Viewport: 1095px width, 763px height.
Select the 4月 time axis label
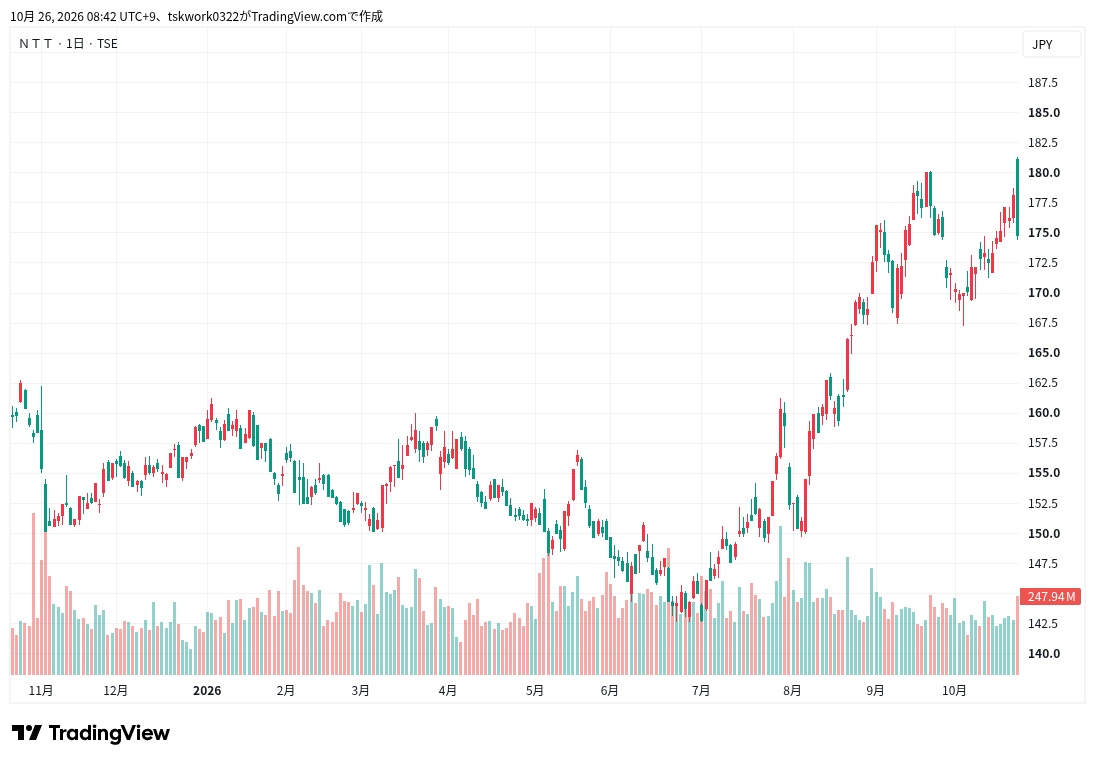[448, 690]
